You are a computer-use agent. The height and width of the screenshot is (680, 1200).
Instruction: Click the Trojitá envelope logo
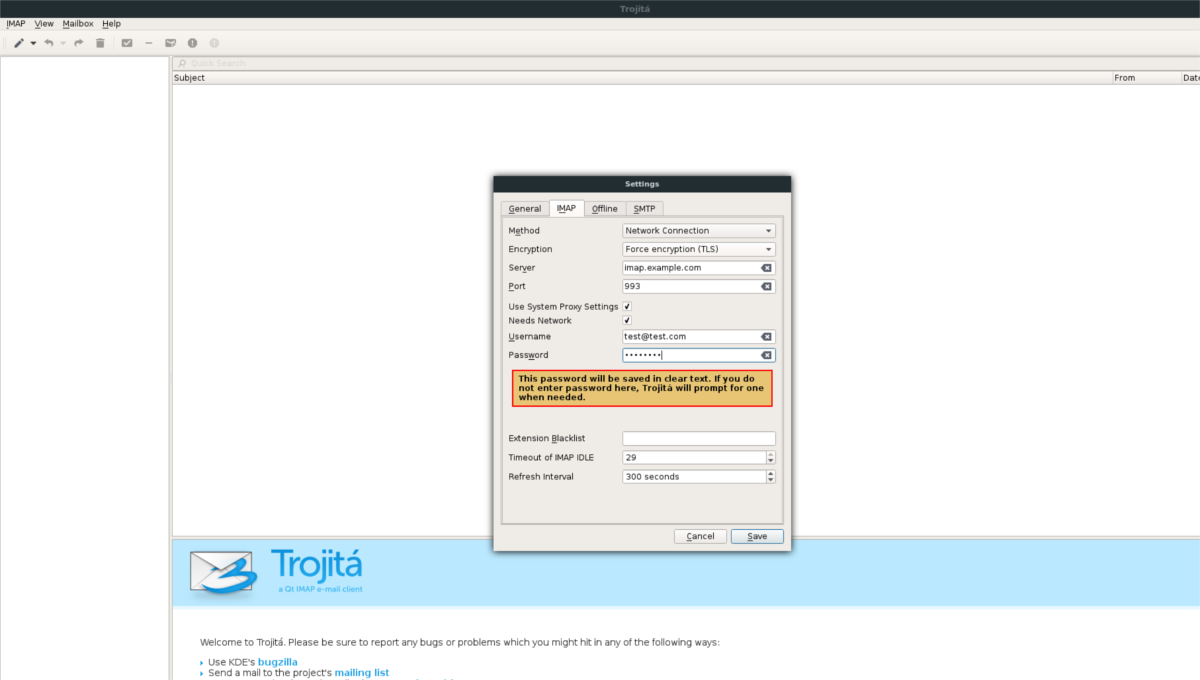(x=225, y=572)
